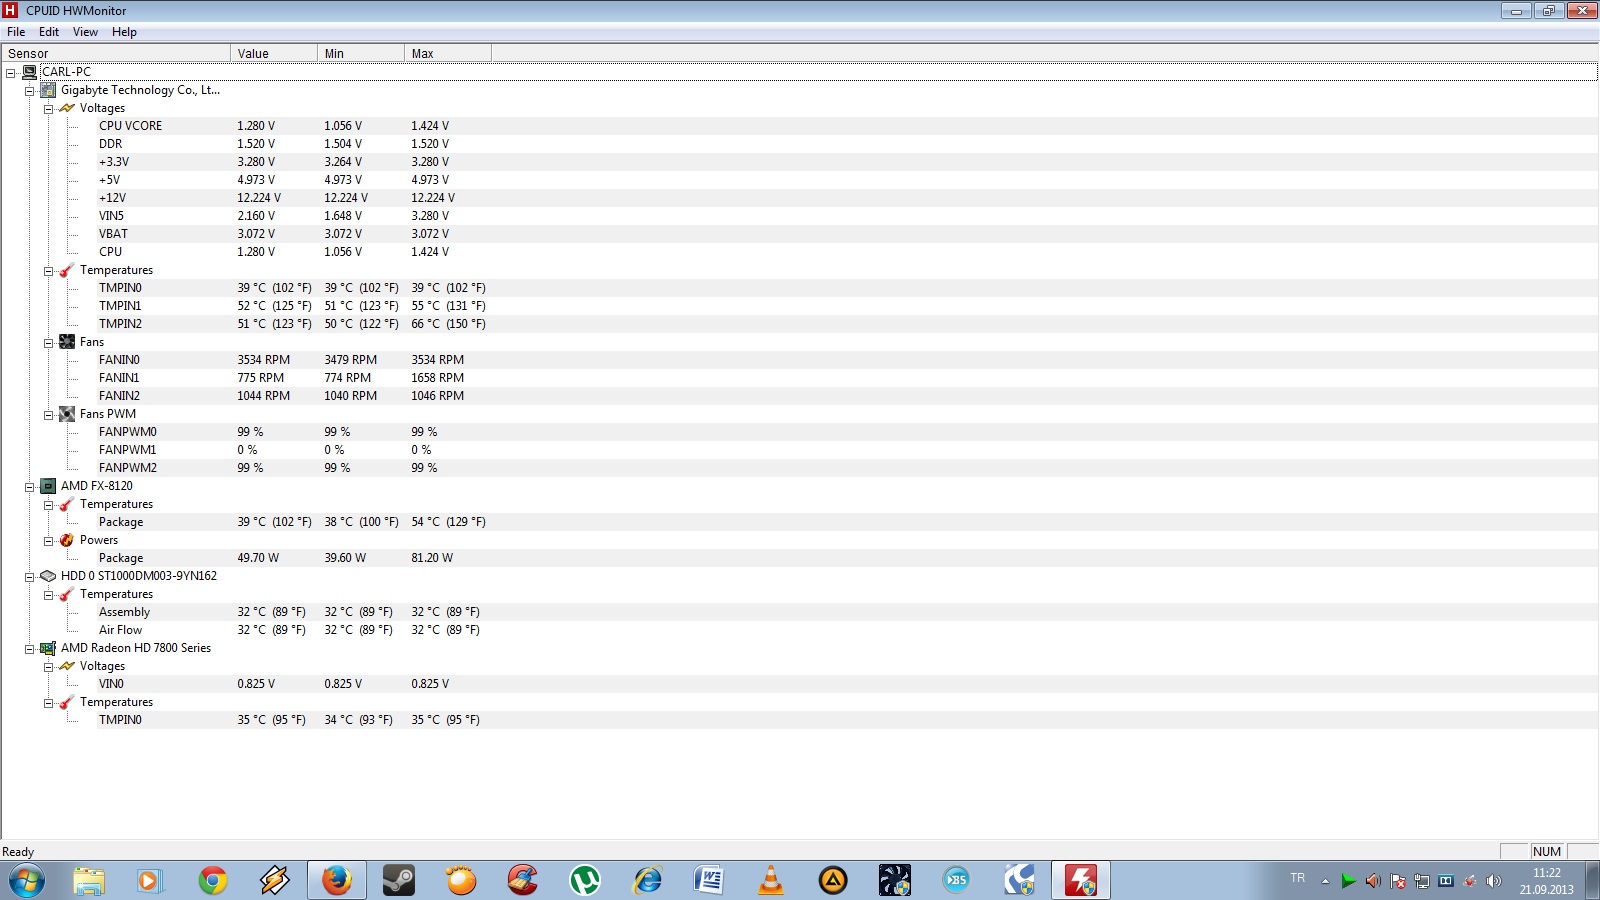
Task: Click the motherboard Voltages lightning icon
Action: (x=67, y=108)
